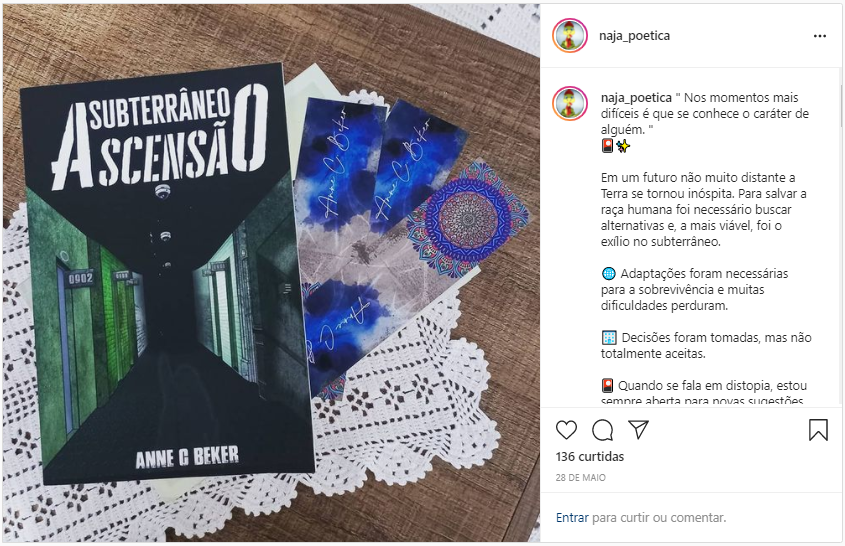Screen dimensions: 845x546
Task: Click 'para curtir ou comentar' text
Action: coord(659,517)
